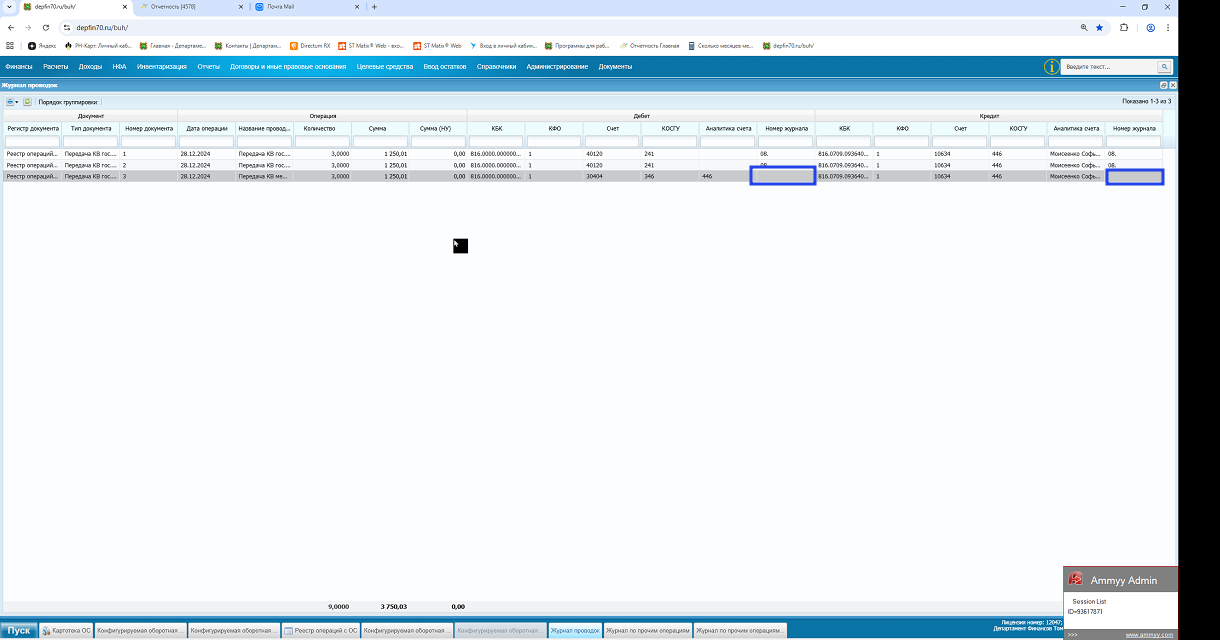Click the print icon in journal toolbar

click(10, 102)
